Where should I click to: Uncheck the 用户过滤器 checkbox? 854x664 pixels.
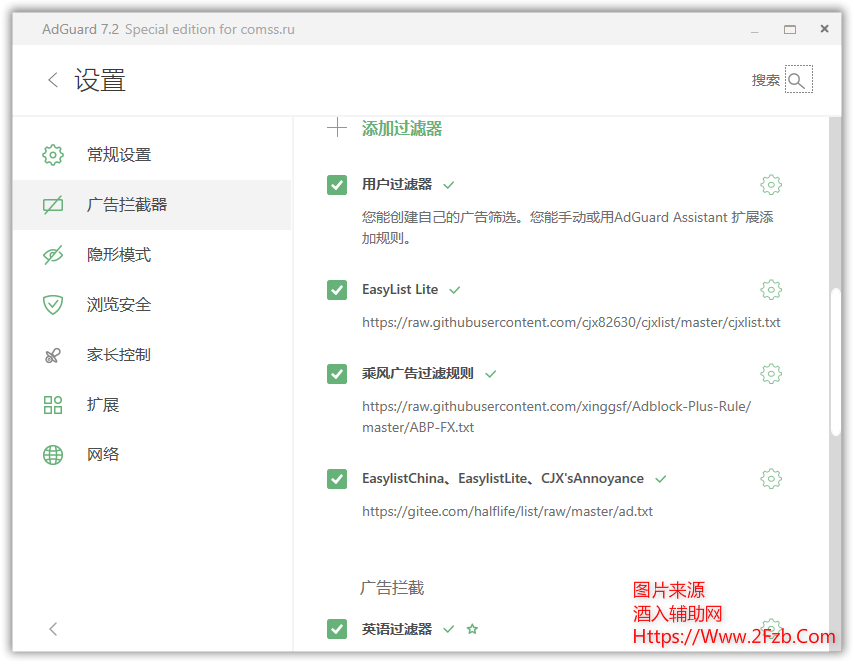337,185
